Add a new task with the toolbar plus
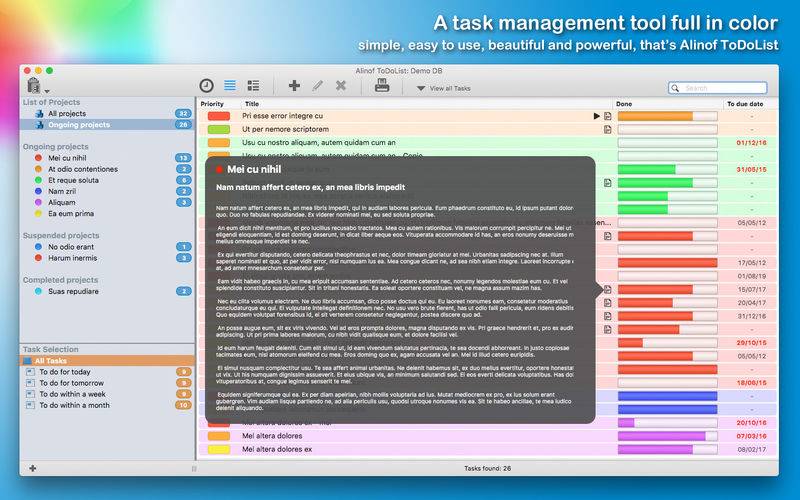800x500 pixels. [x=294, y=86]
